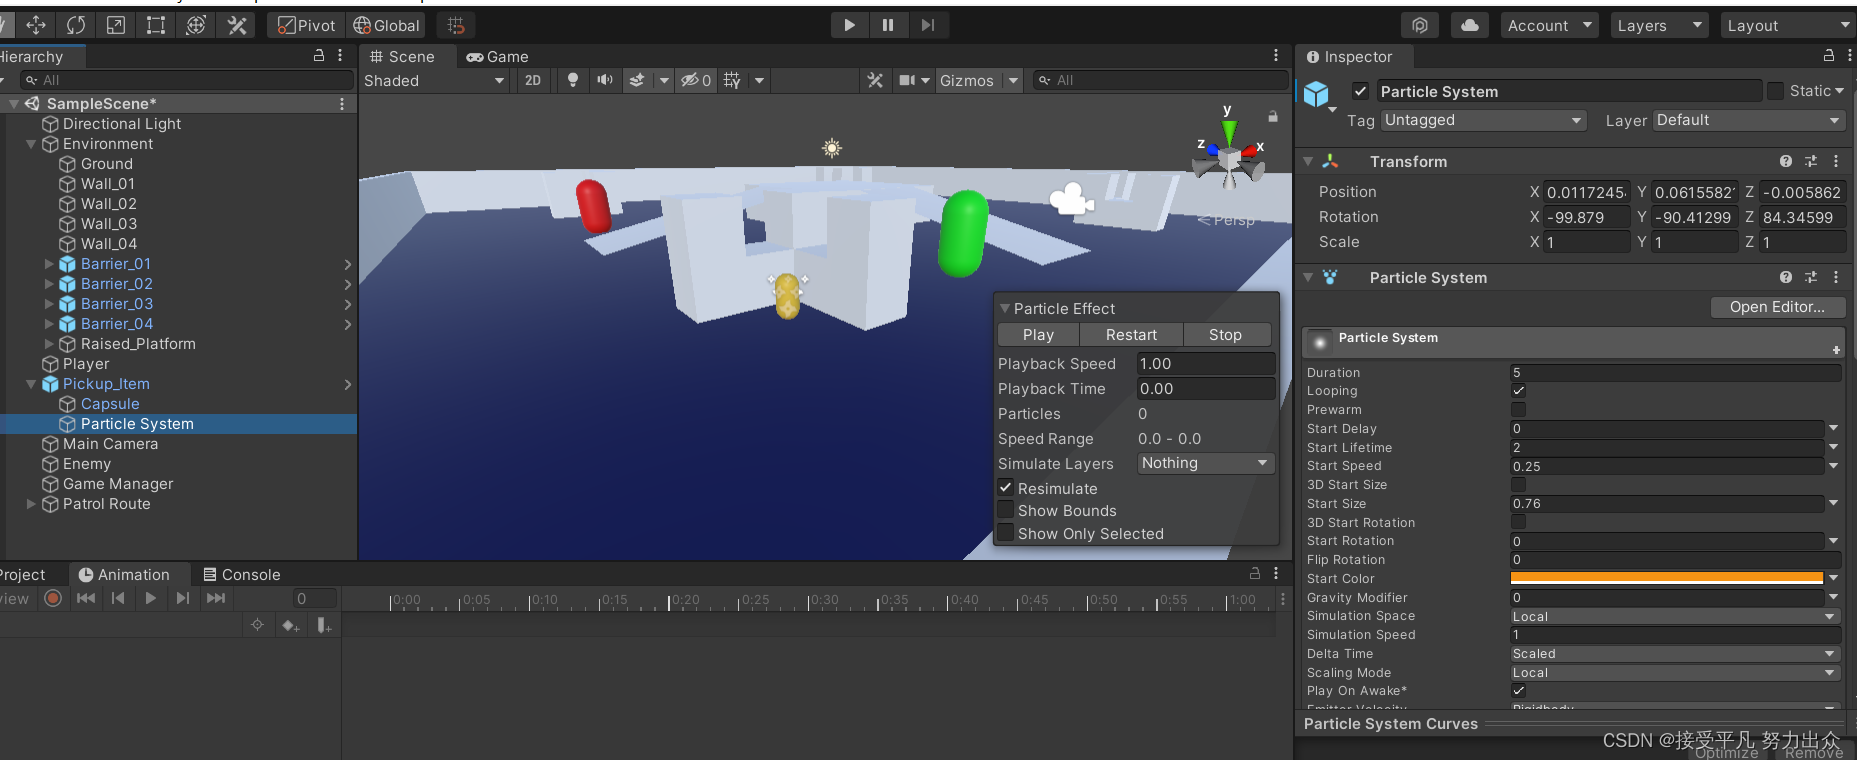Toggle 2D view mode in Scene
This screenshot has height=760, width=1857.
[x=533, y=80]
